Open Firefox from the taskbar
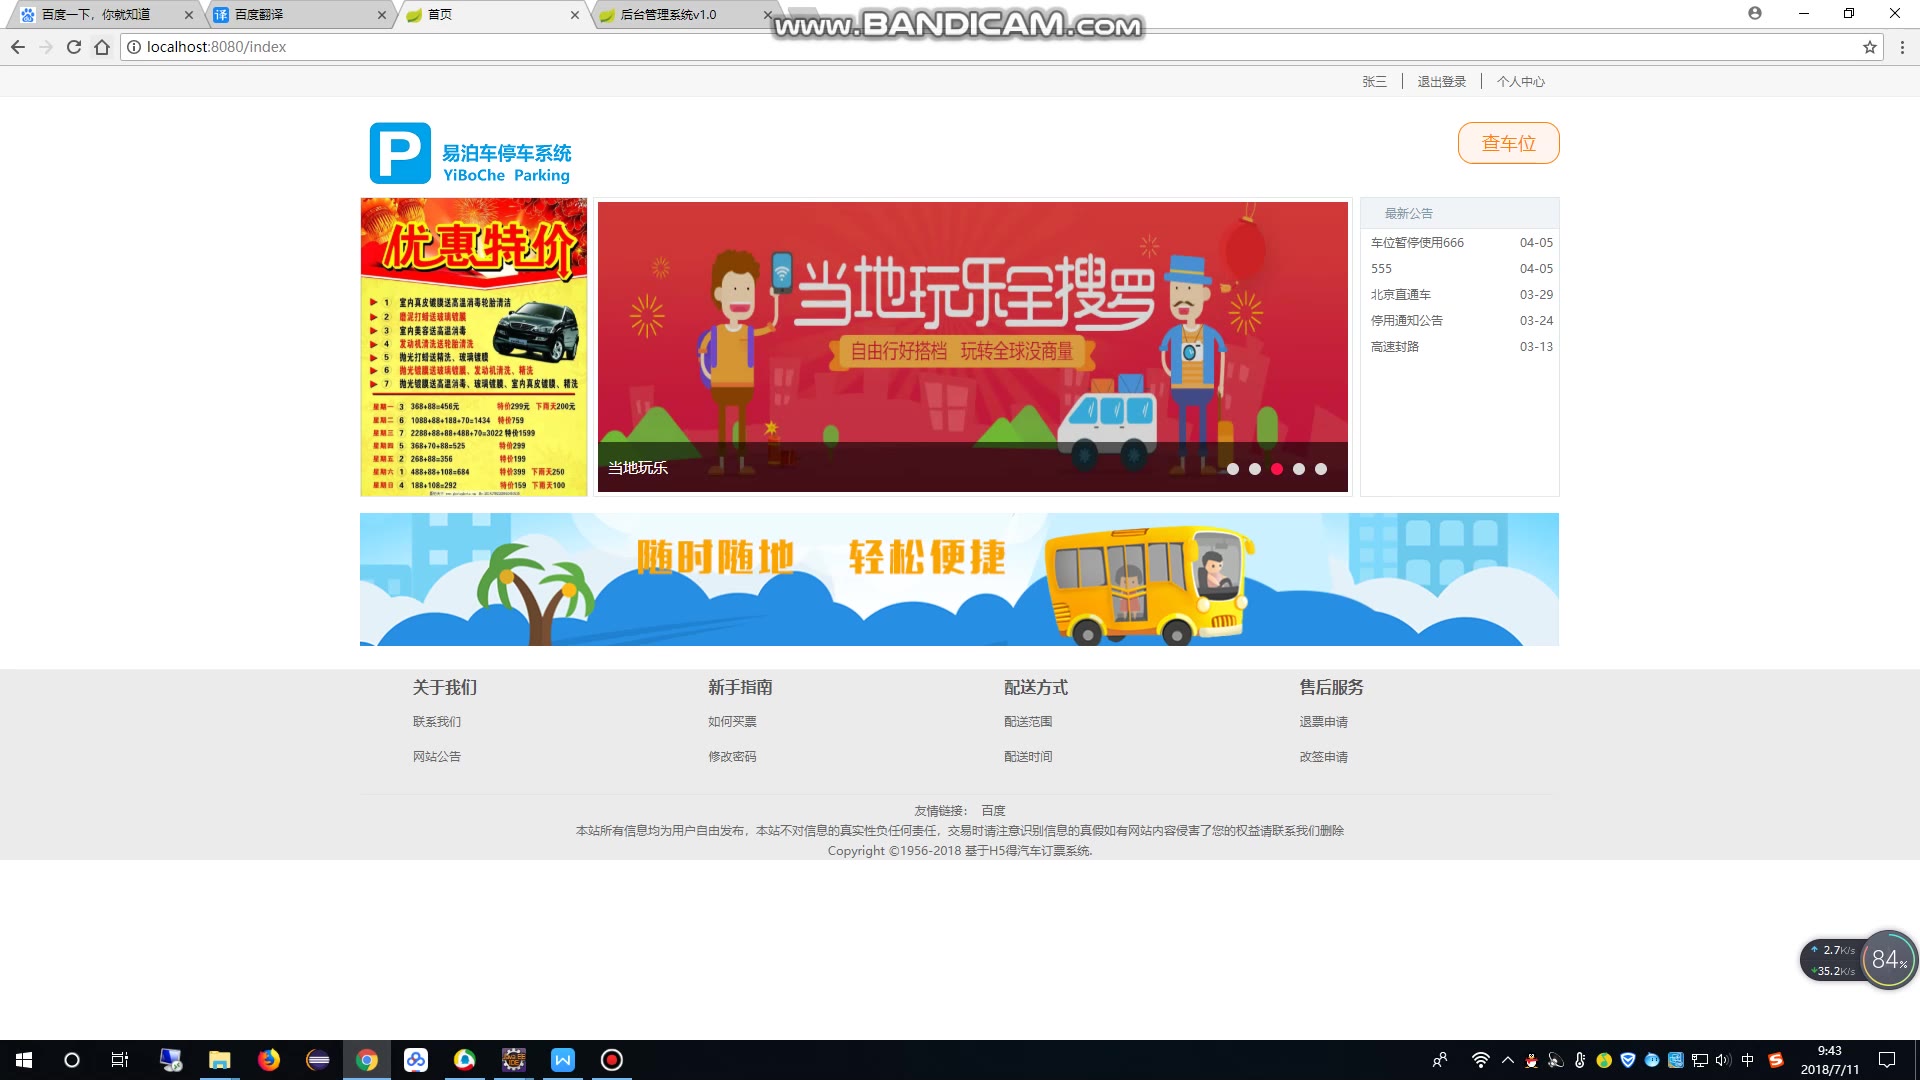The width and height of the screenshot is (1920, 1080). [269, 1060]
